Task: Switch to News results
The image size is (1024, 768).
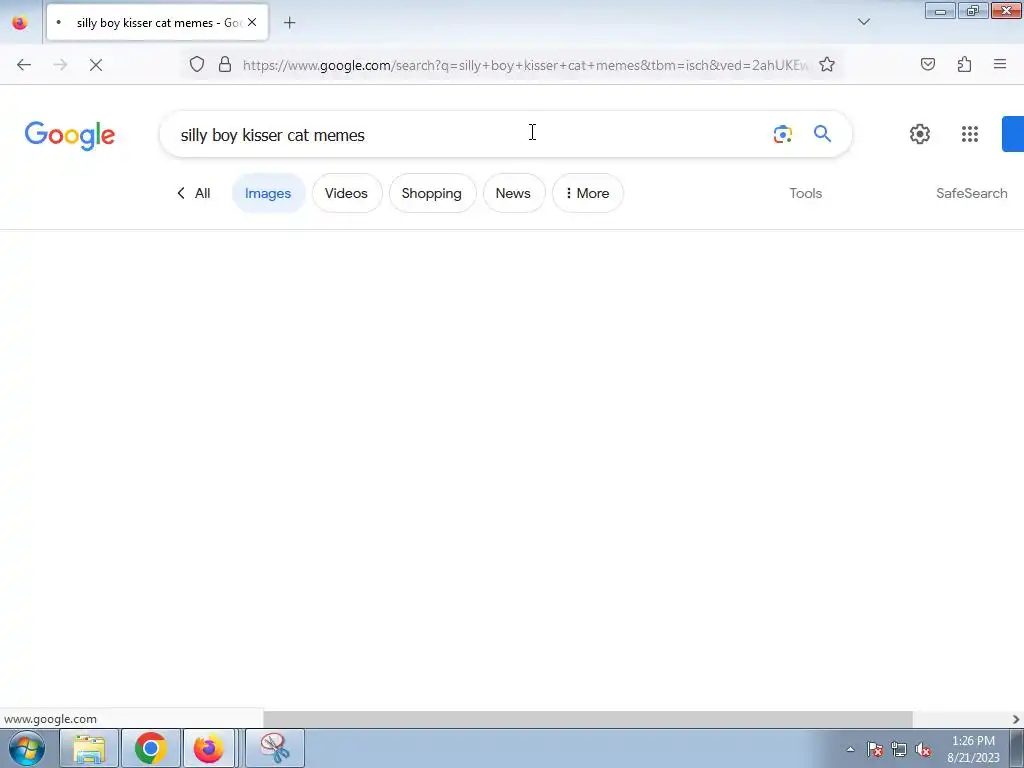Action: pos(514,193)
